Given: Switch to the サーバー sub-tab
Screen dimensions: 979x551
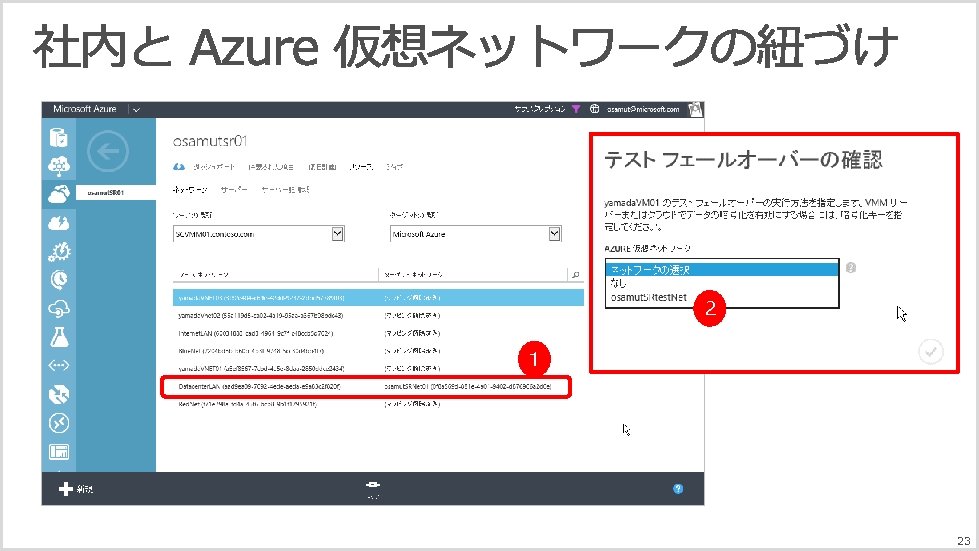Looking at the screenshot, I should pos(234,190).
